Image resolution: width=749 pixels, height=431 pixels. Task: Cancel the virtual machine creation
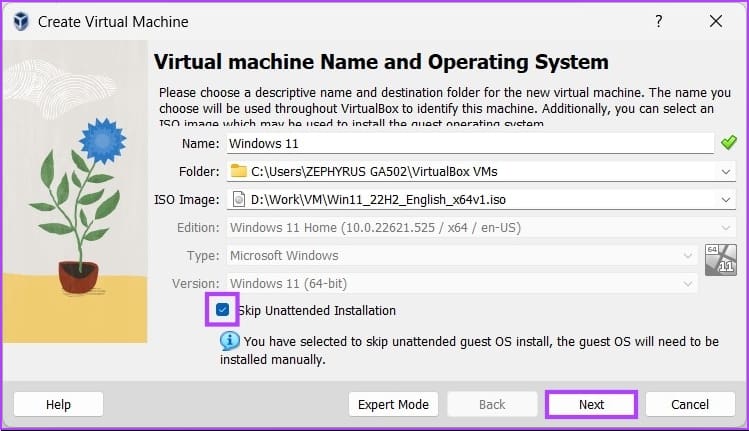[x=690, y=404]
